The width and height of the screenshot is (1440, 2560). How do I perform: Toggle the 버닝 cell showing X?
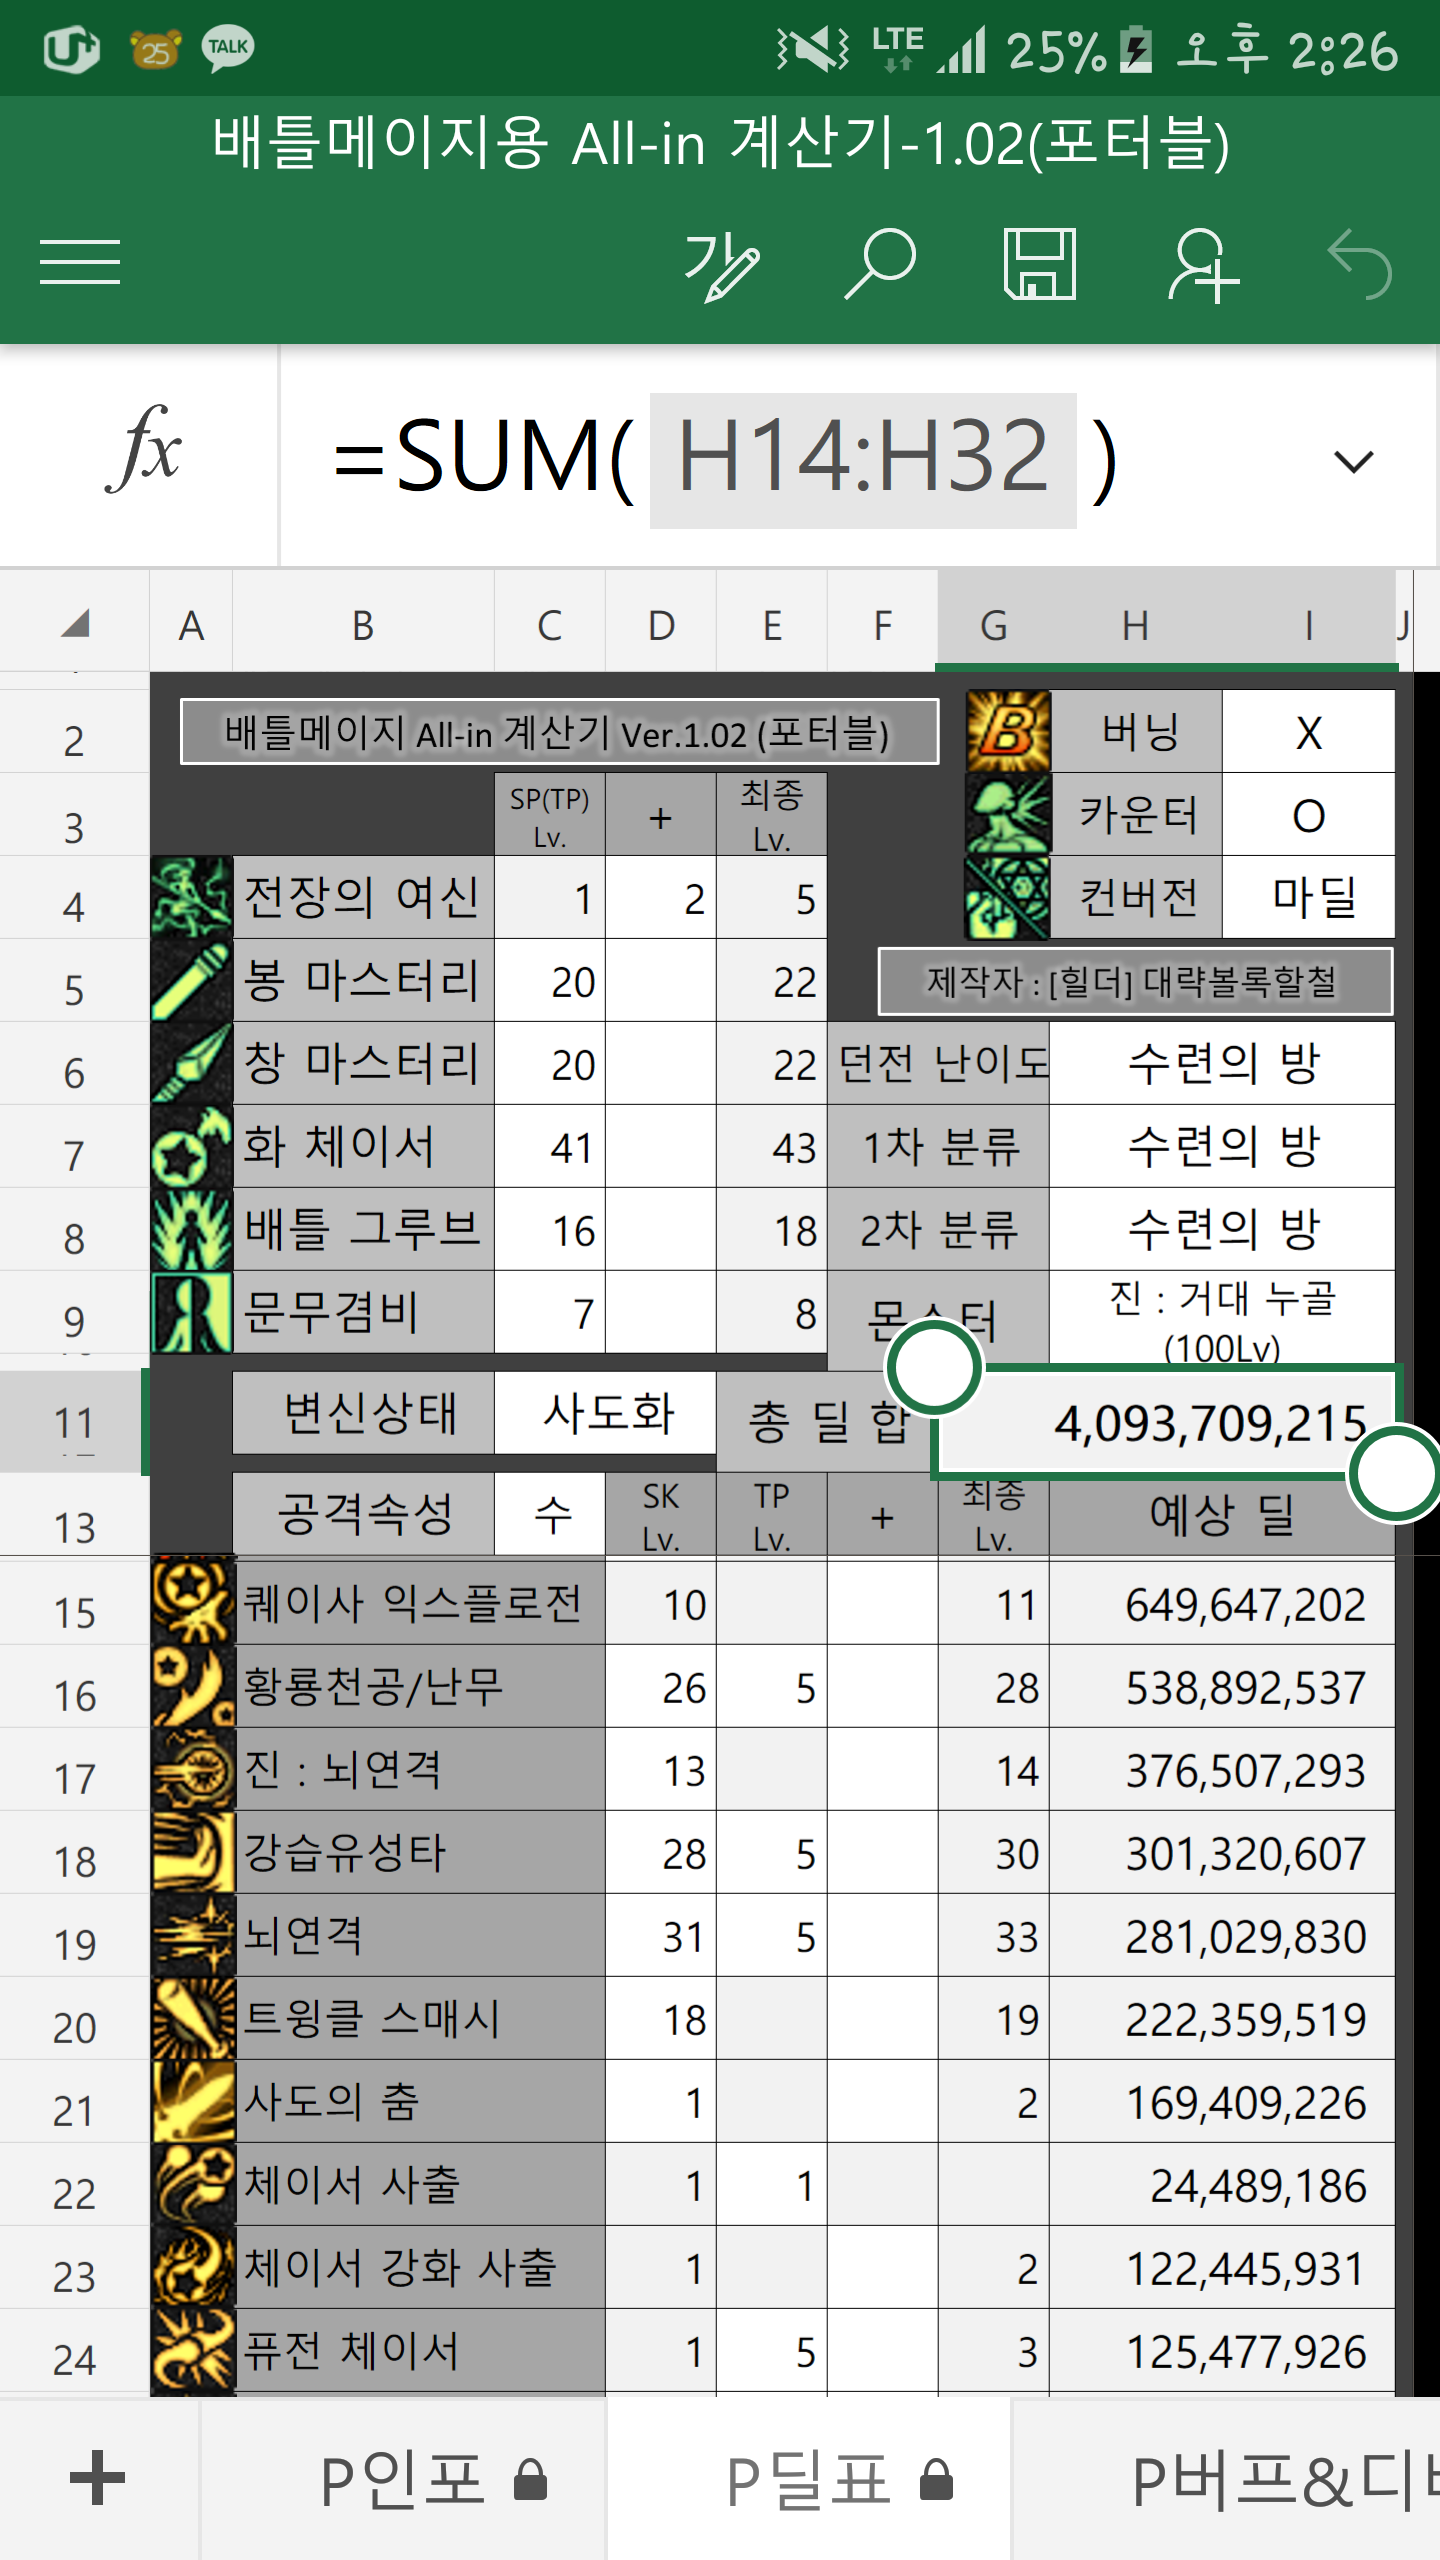(x=1308, y=733)
